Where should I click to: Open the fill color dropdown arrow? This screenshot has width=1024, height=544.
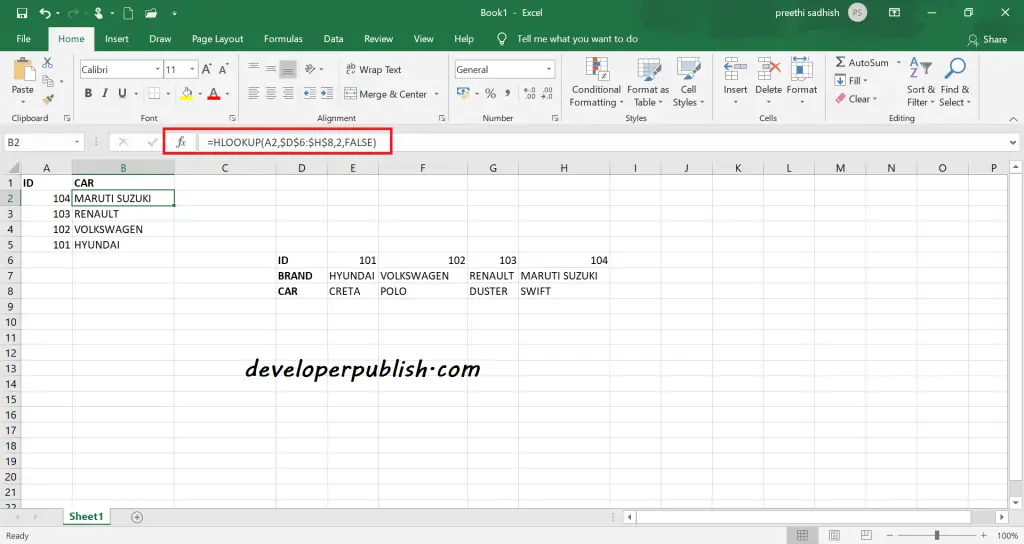(x=199, y=94)
